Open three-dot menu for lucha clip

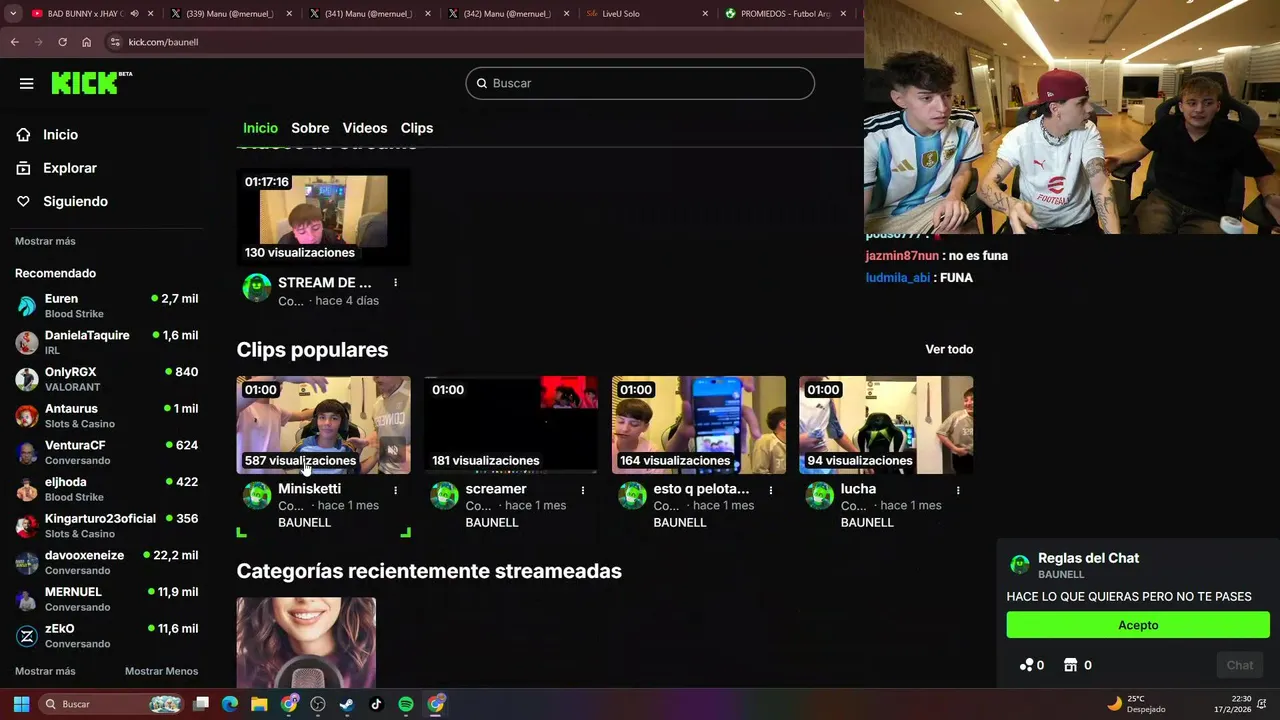[x=958, y=490]
